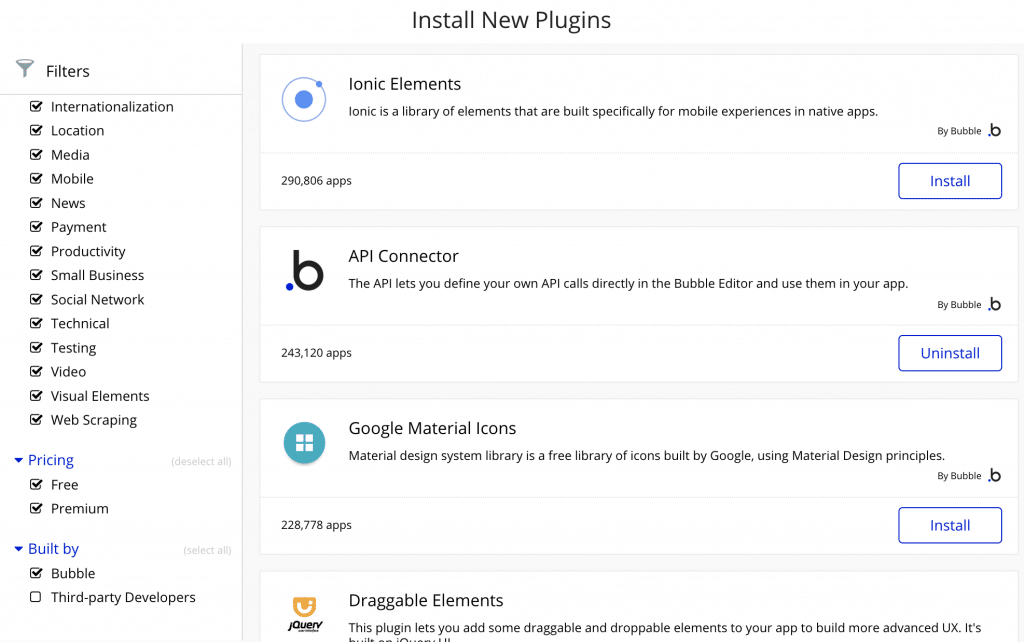Click Bubble badge icon on Google Material Icons card
Image resolution: width=1024 pixels, height=642 pixels.
click(x=994, y=476)
